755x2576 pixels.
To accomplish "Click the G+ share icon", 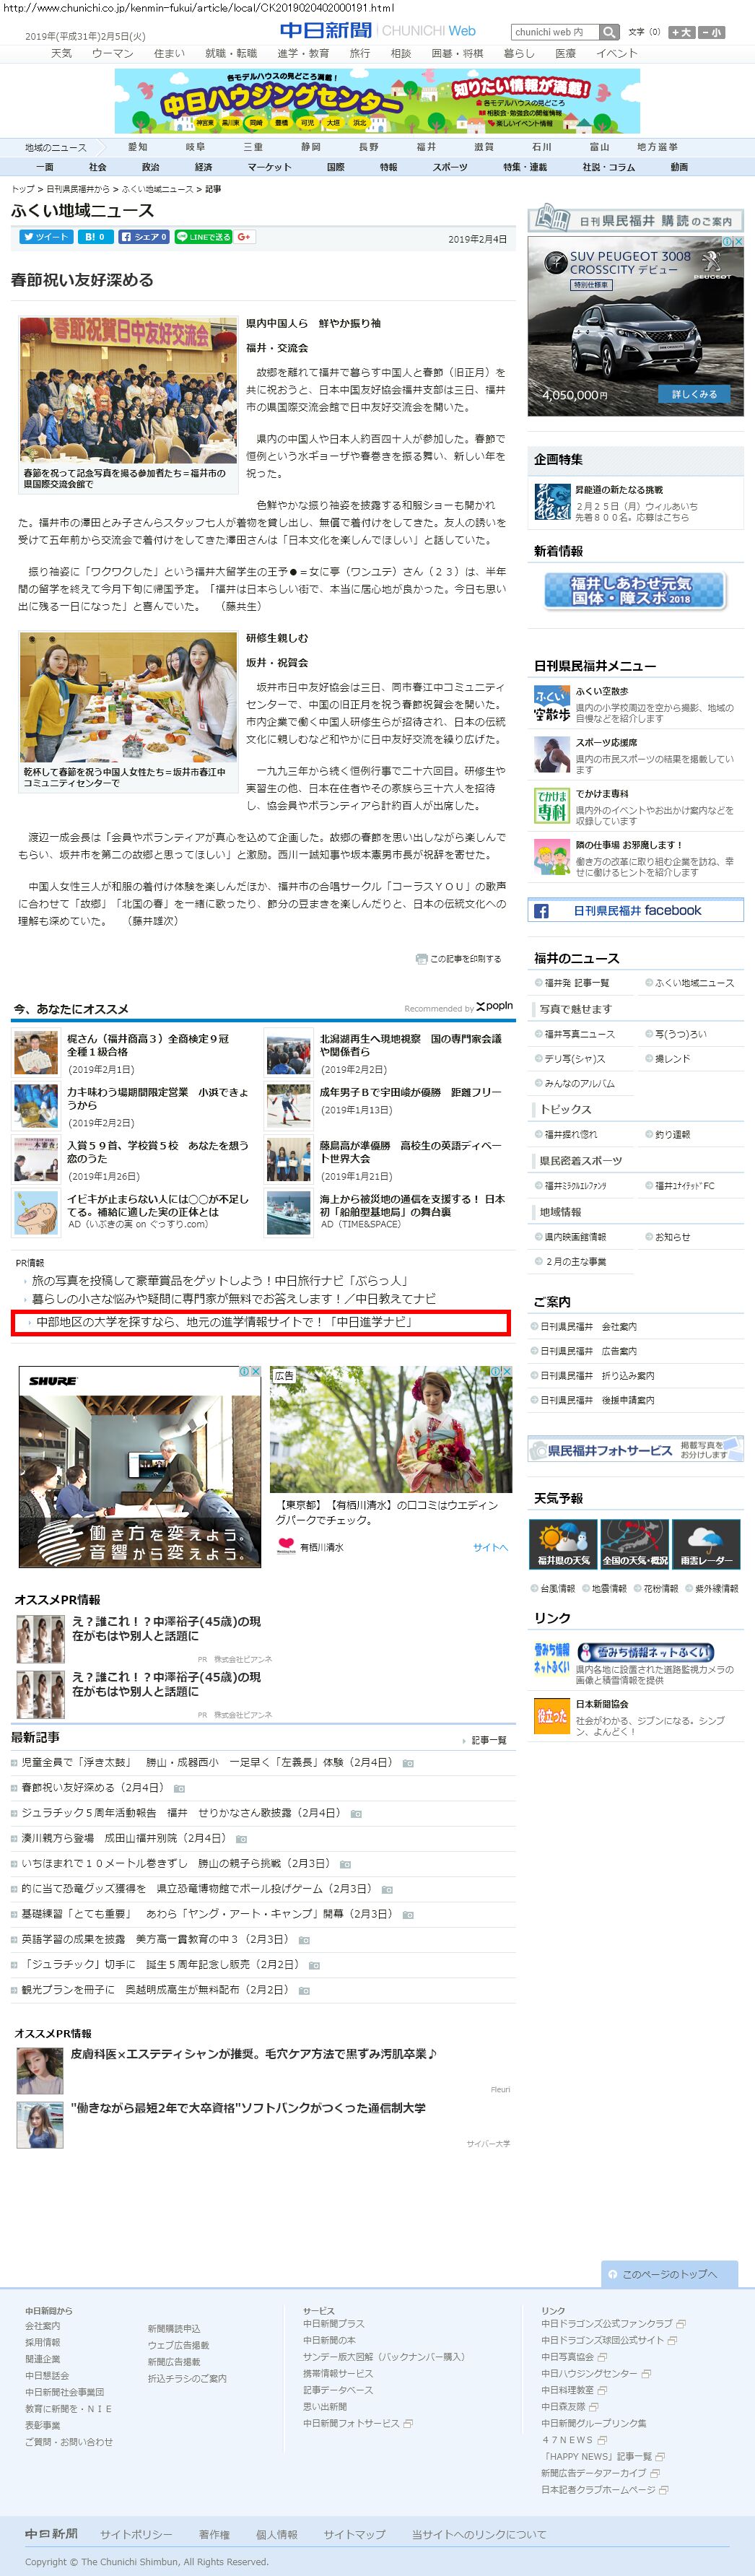I will click(245, 237).
